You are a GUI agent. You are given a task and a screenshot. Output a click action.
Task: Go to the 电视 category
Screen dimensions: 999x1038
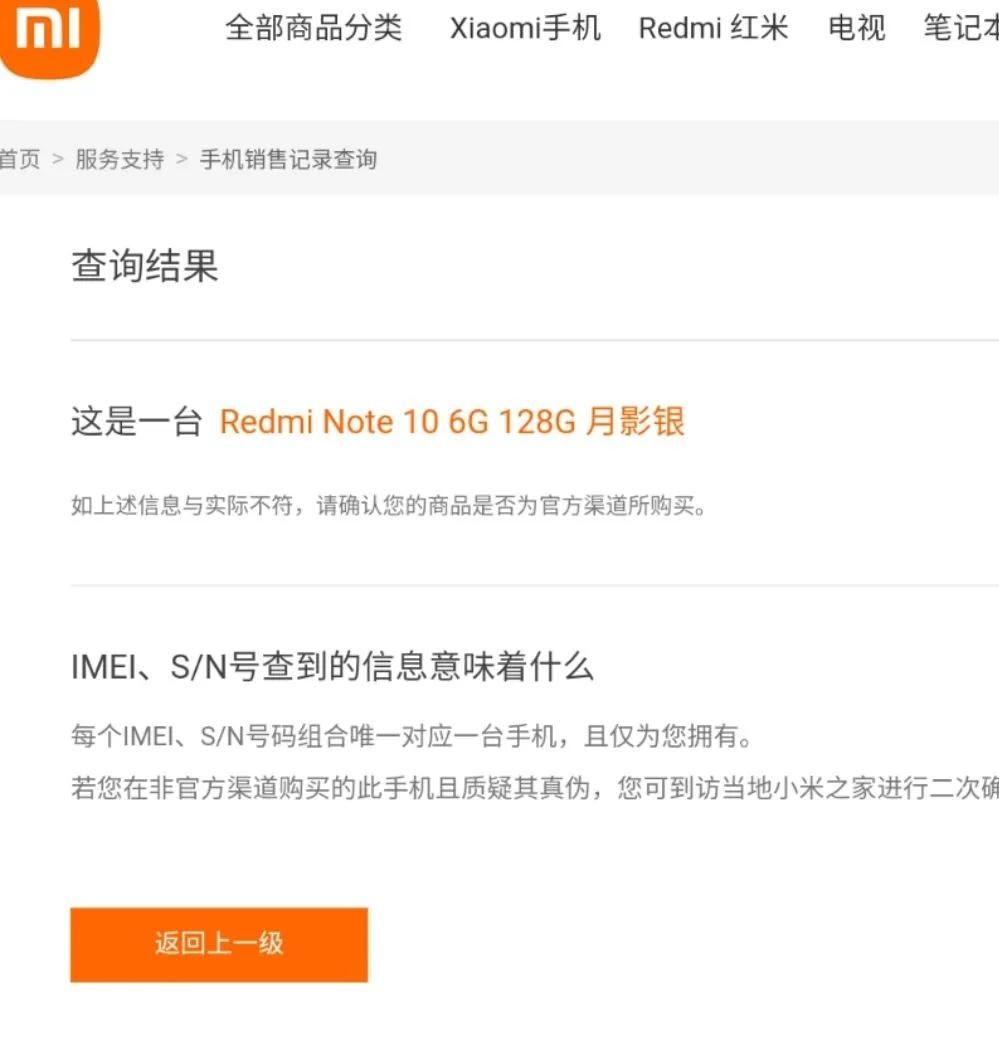pos(857,28)
